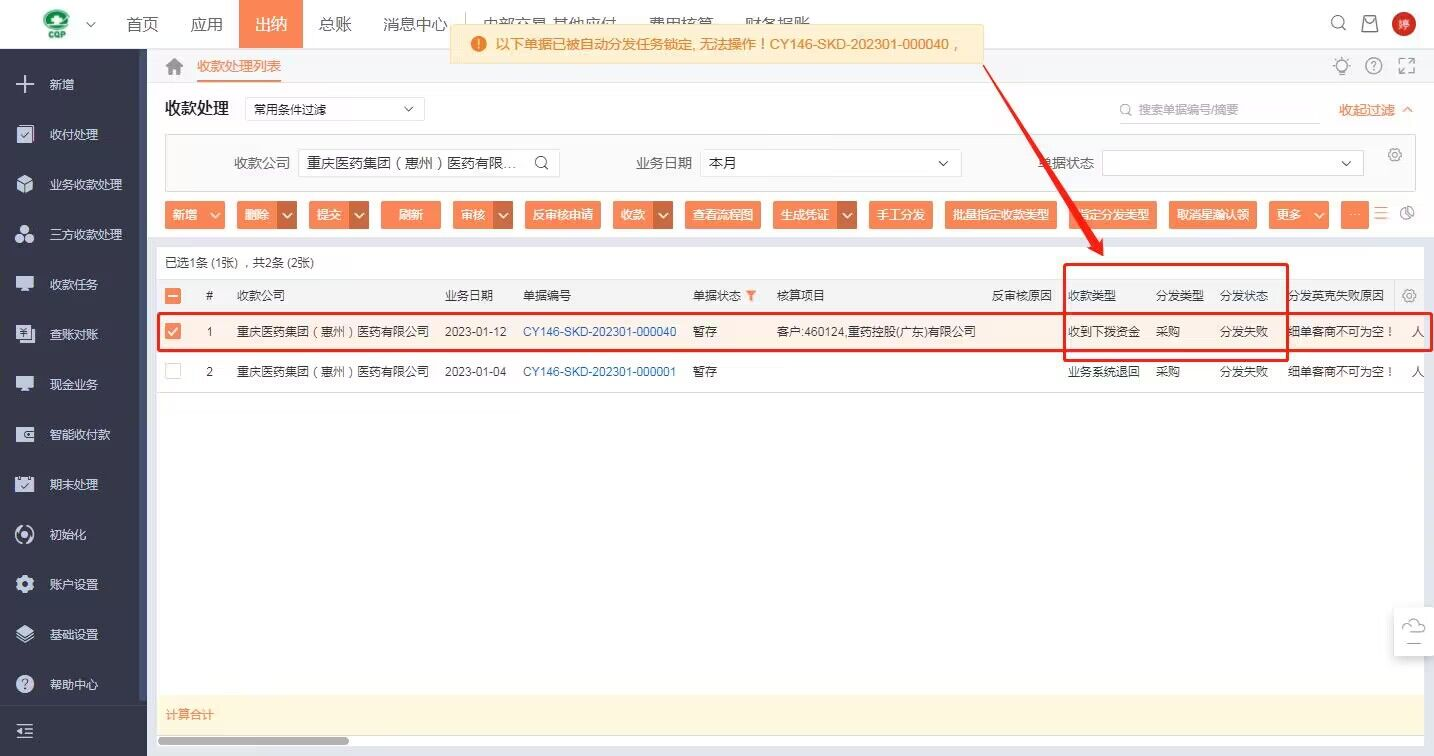This screenshot has height=756, width=1434.
Task: Click the CQP logo icon
Action: pyautogui.click(x=57, y=24)
